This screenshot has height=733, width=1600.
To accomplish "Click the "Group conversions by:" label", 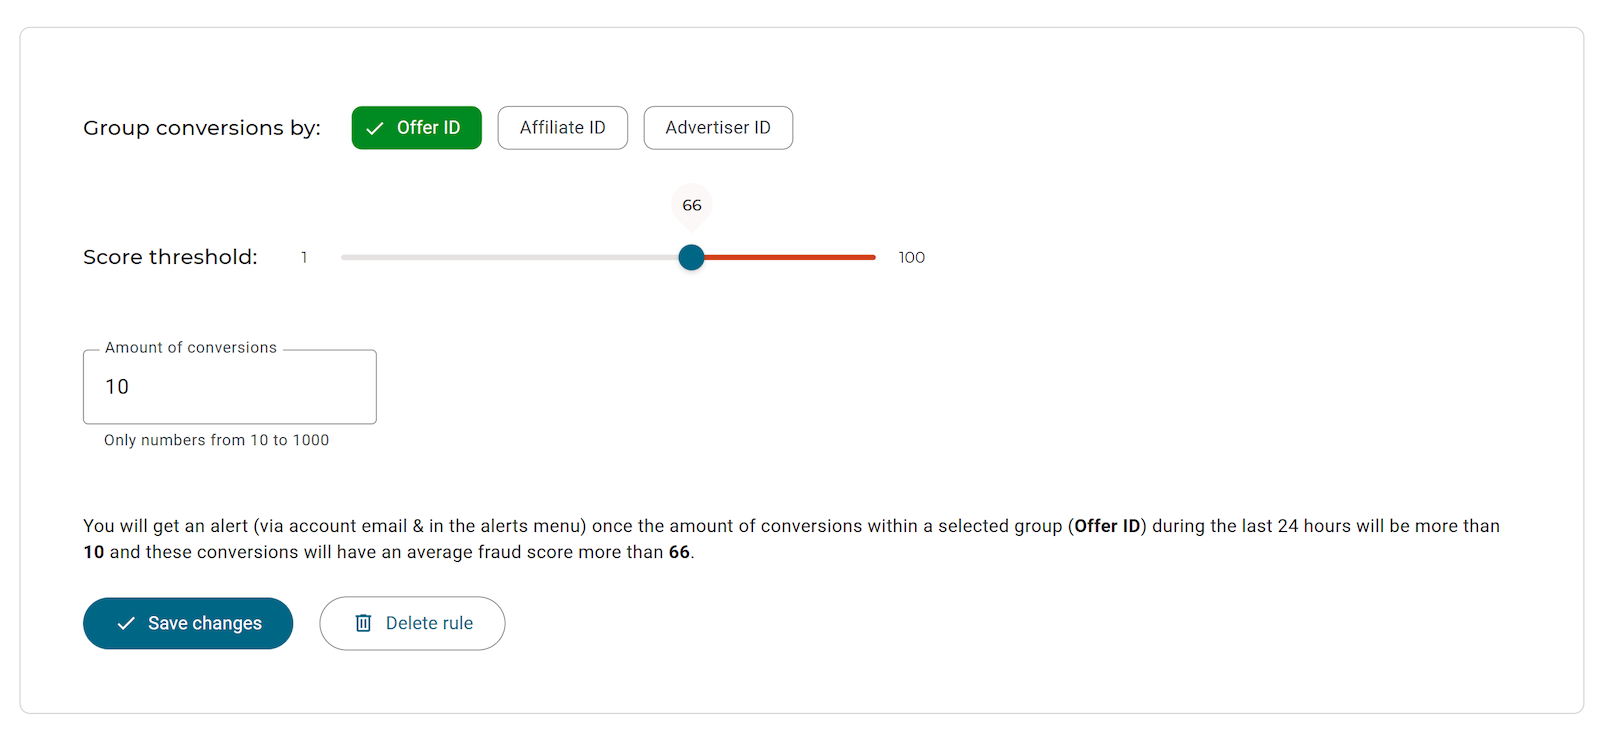I will pyautogui.click(x=202, y=128).
